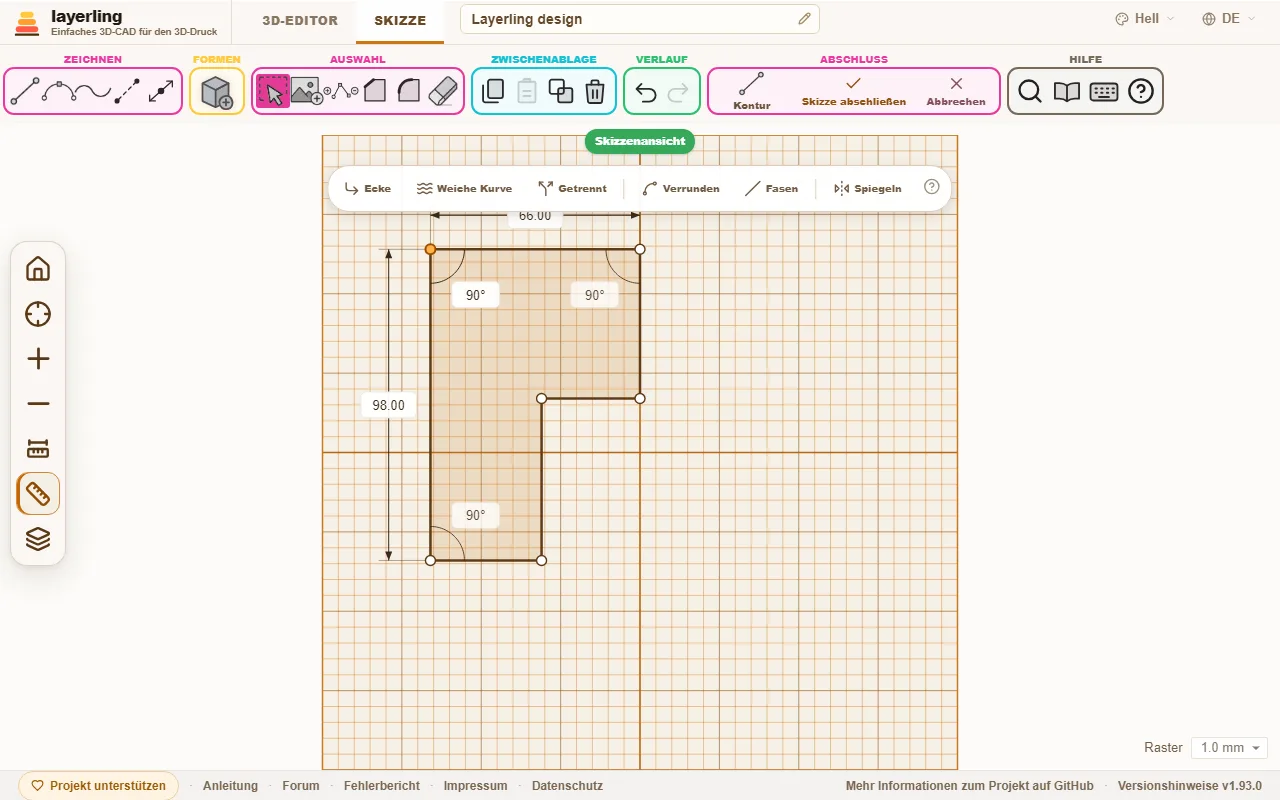Click the Kontur button

pyautogui.click(x=752, y=91)
